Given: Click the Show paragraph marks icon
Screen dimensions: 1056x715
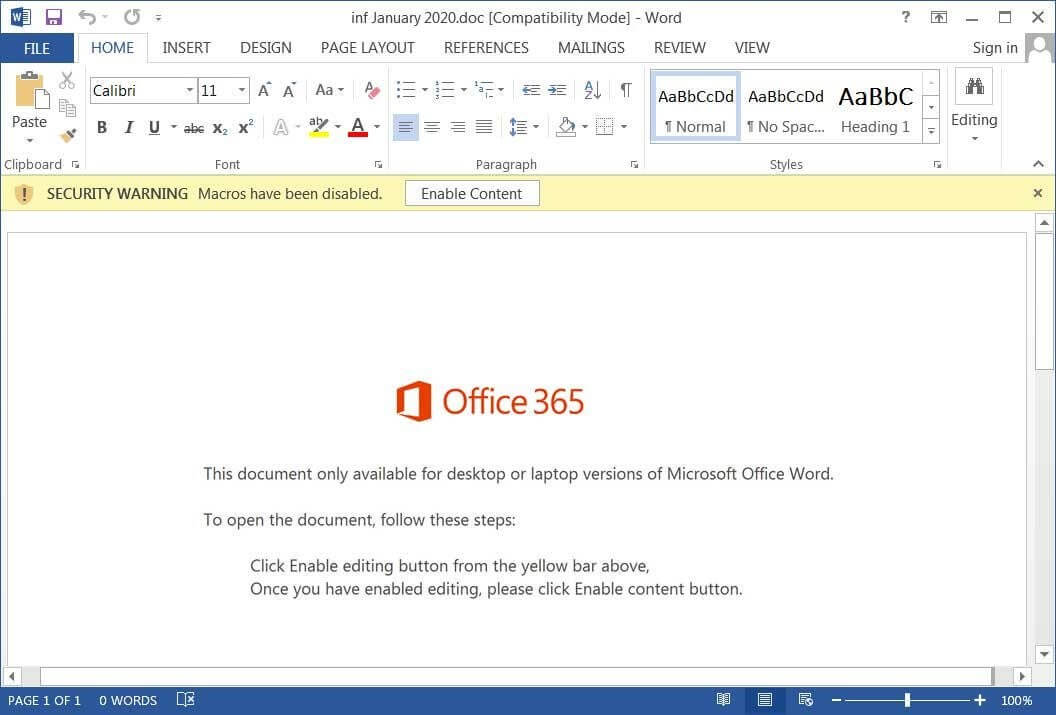Looking at the screenshot, I should [x=625, y=90].
